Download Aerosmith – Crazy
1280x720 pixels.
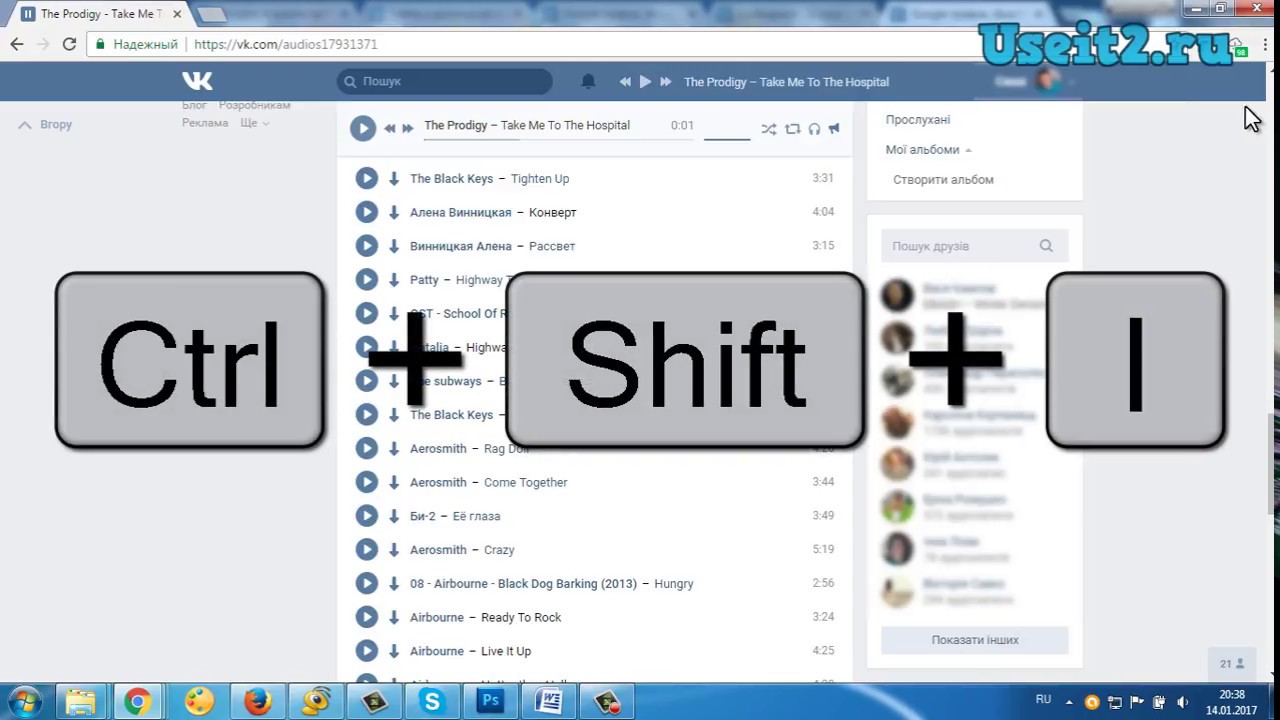tap(393, 550)
